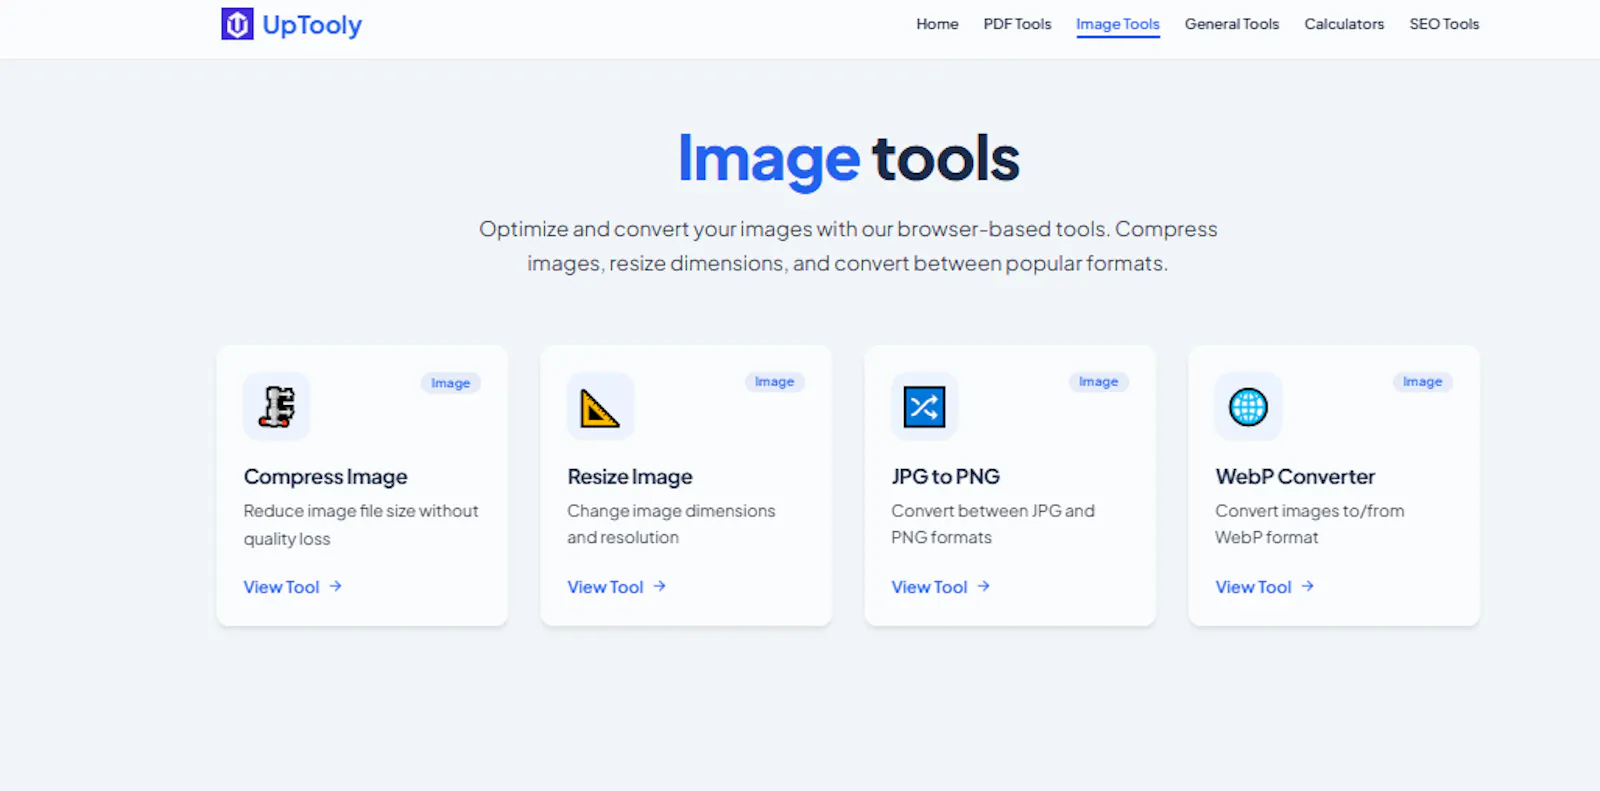Open General Tools in the navigation
Viewport: 1600px width, 791px height.
[1232, 24]
